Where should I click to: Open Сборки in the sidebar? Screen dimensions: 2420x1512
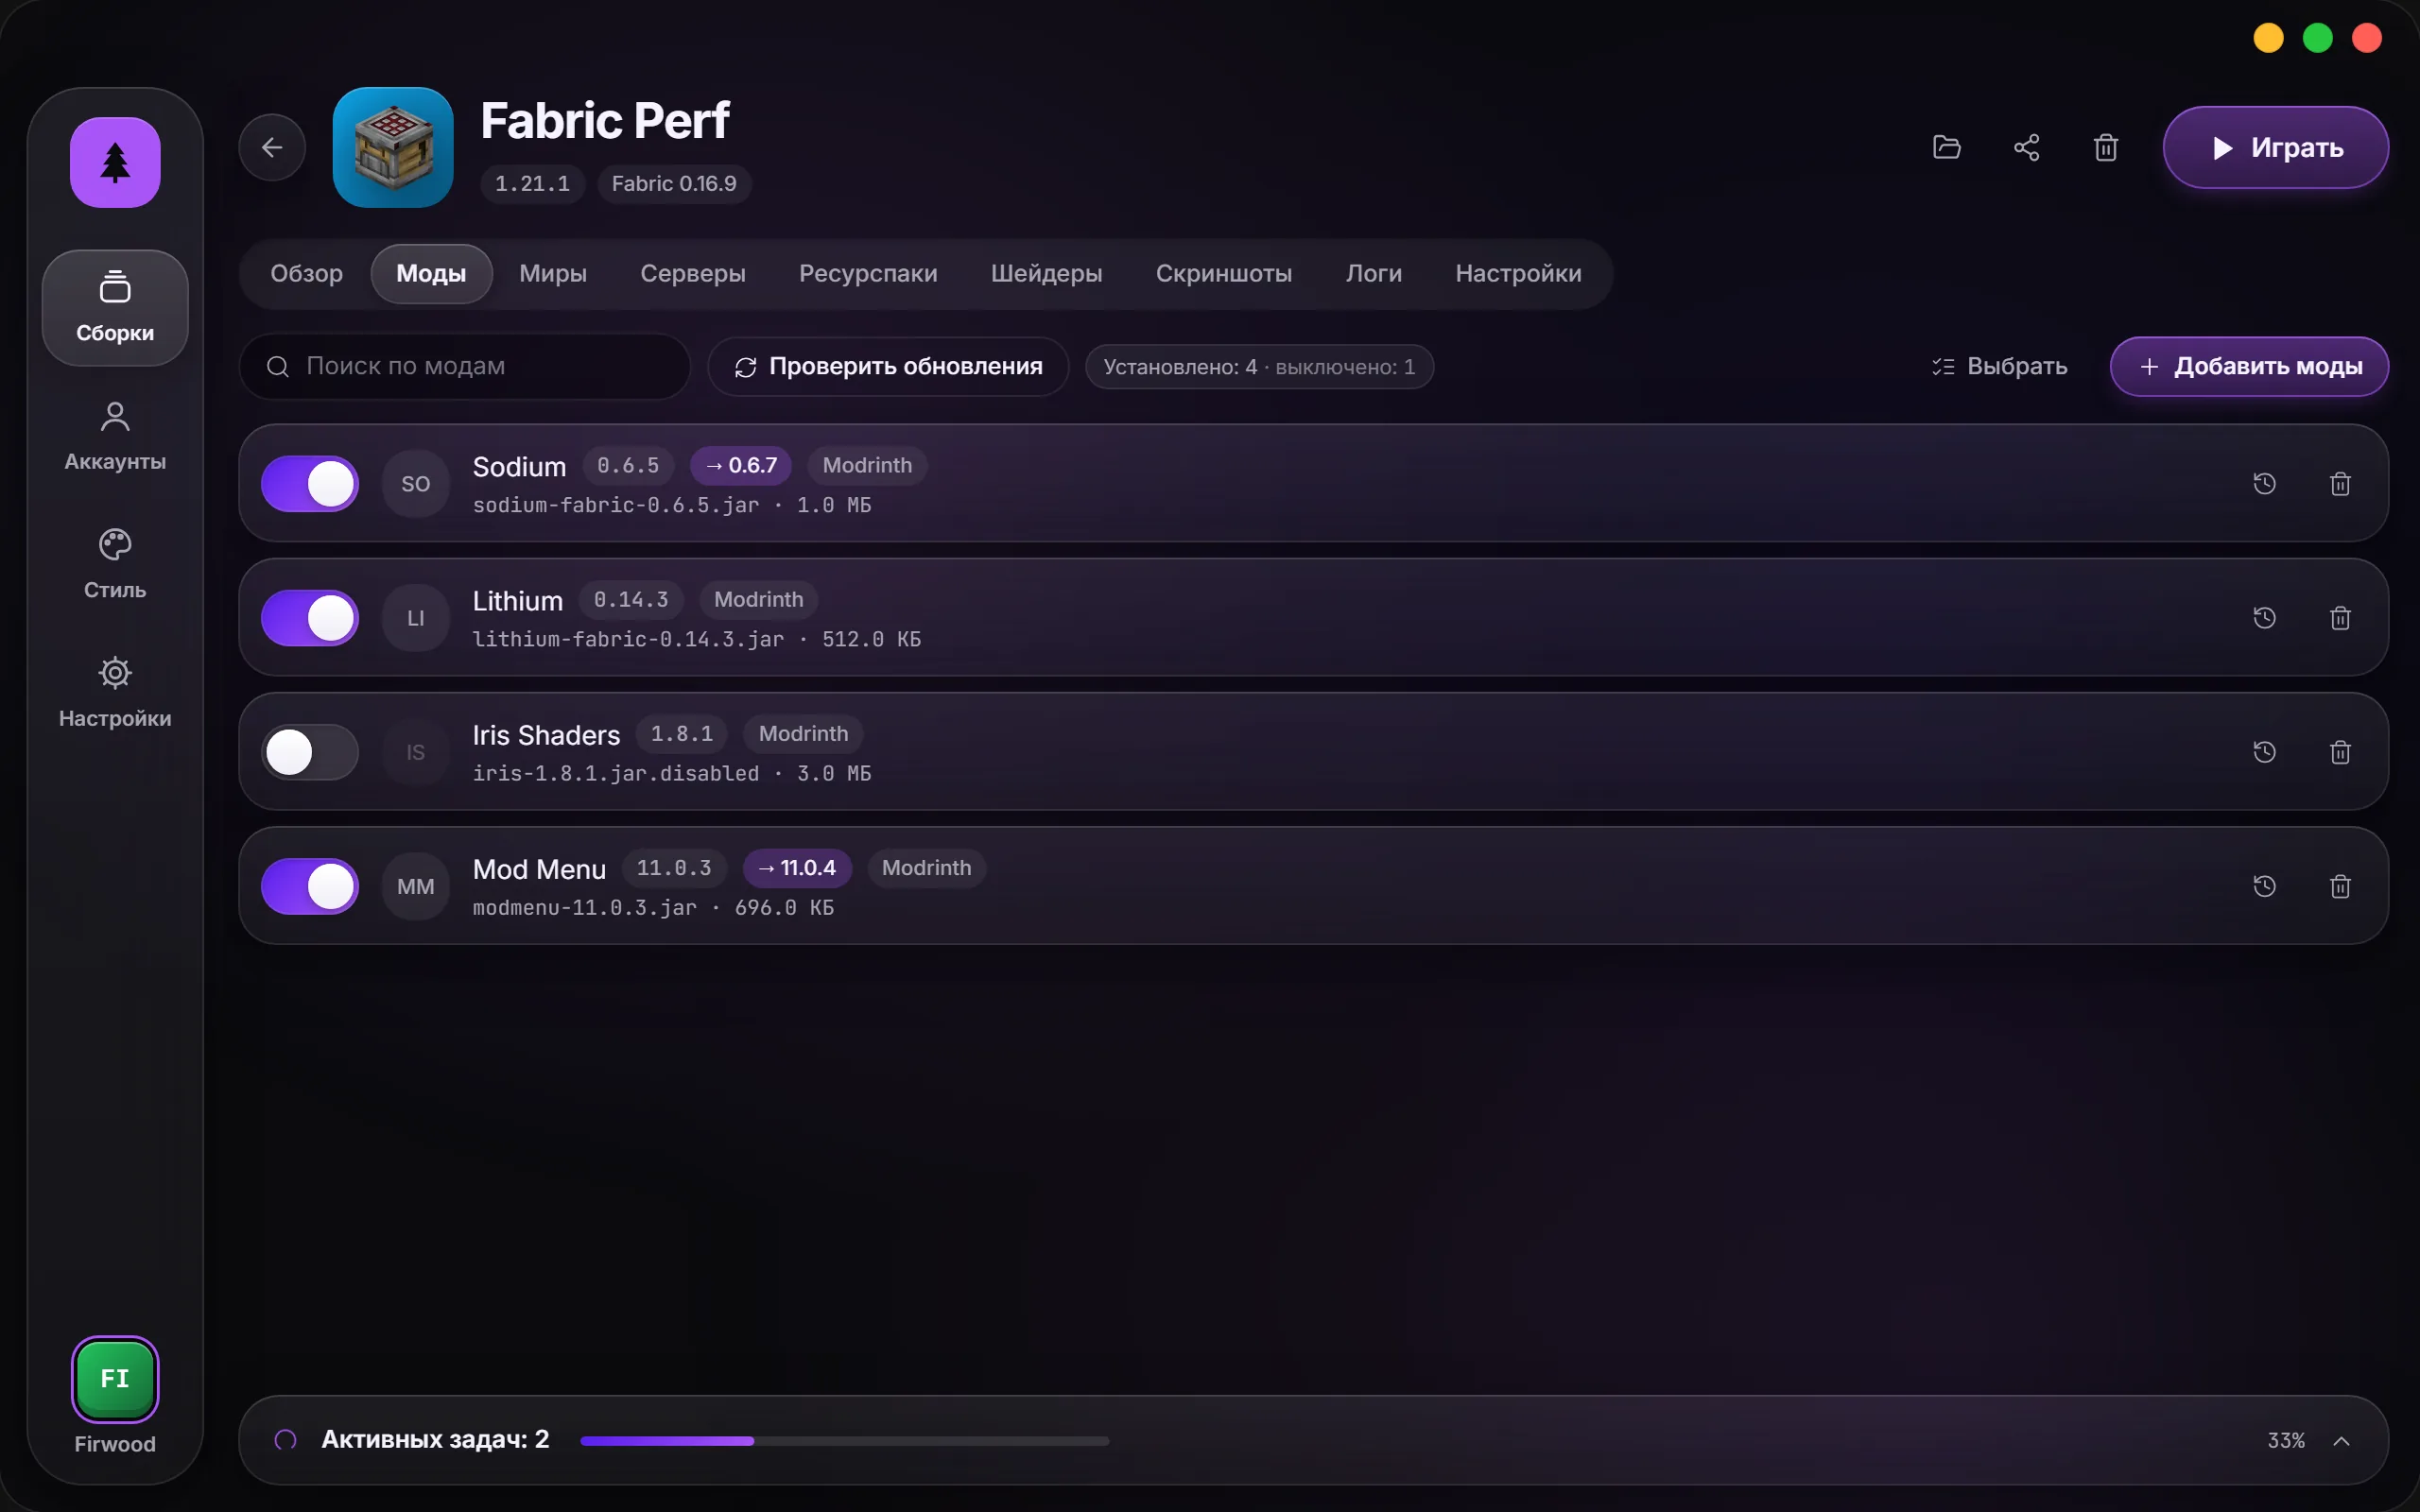coord(115,308)
